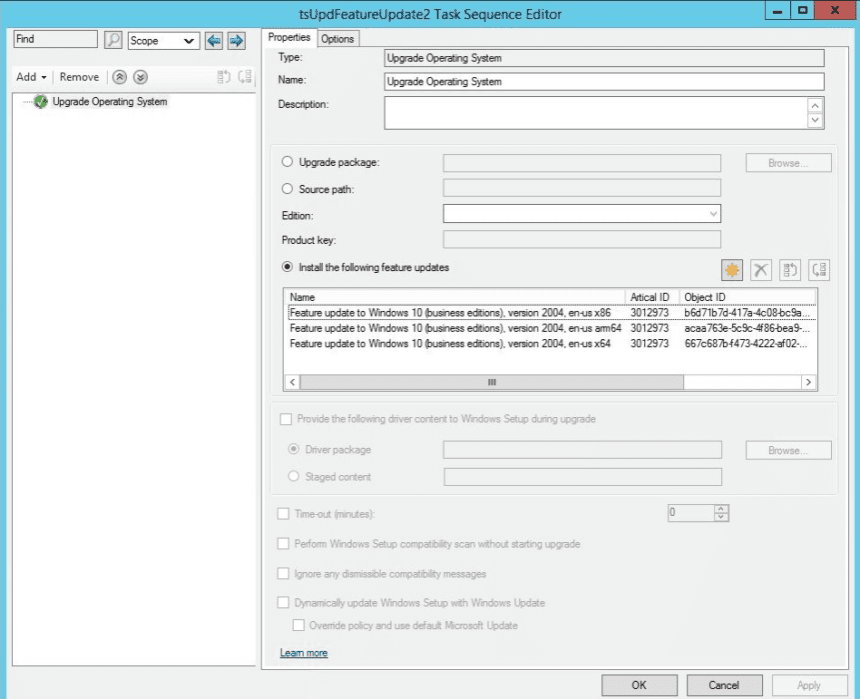Click the collapse-all double chevron icon
Viewport: 860px width, 699px height.
(120, 76)
